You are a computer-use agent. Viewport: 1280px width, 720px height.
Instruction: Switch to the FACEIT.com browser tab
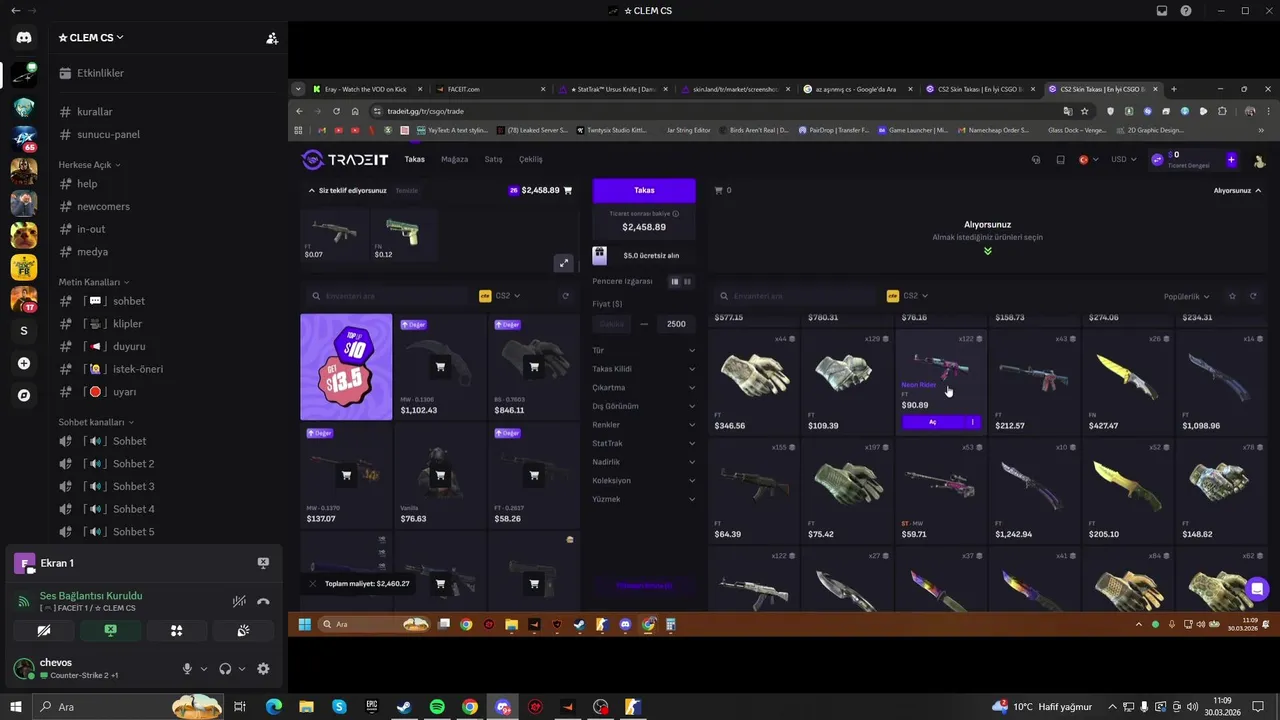point(488,89)
